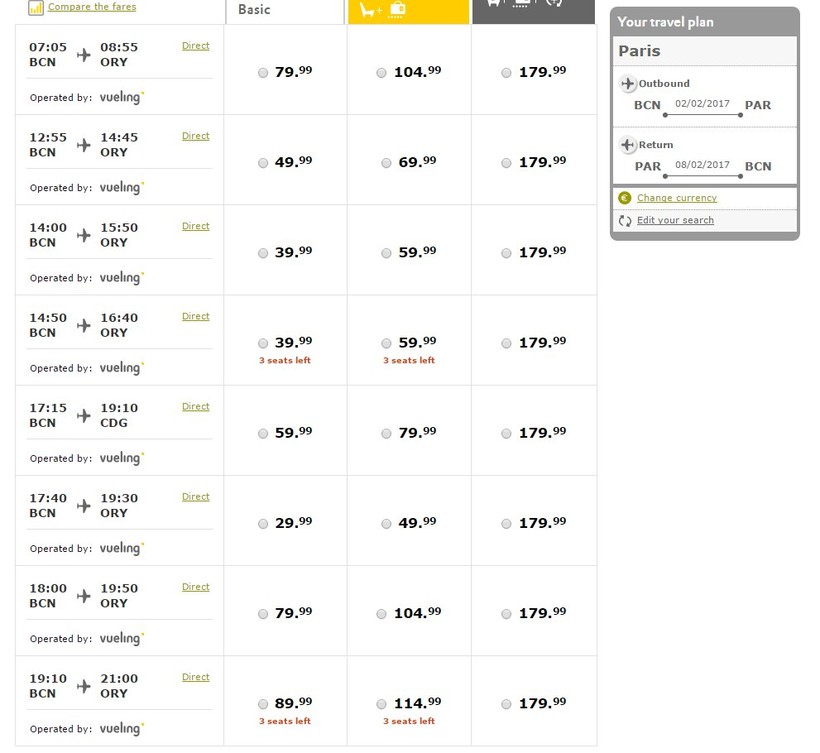Screen dimensions: 820x753
Task: Pick the 114.99 fare for the 19:10 flight
Action: pos(382,704)
